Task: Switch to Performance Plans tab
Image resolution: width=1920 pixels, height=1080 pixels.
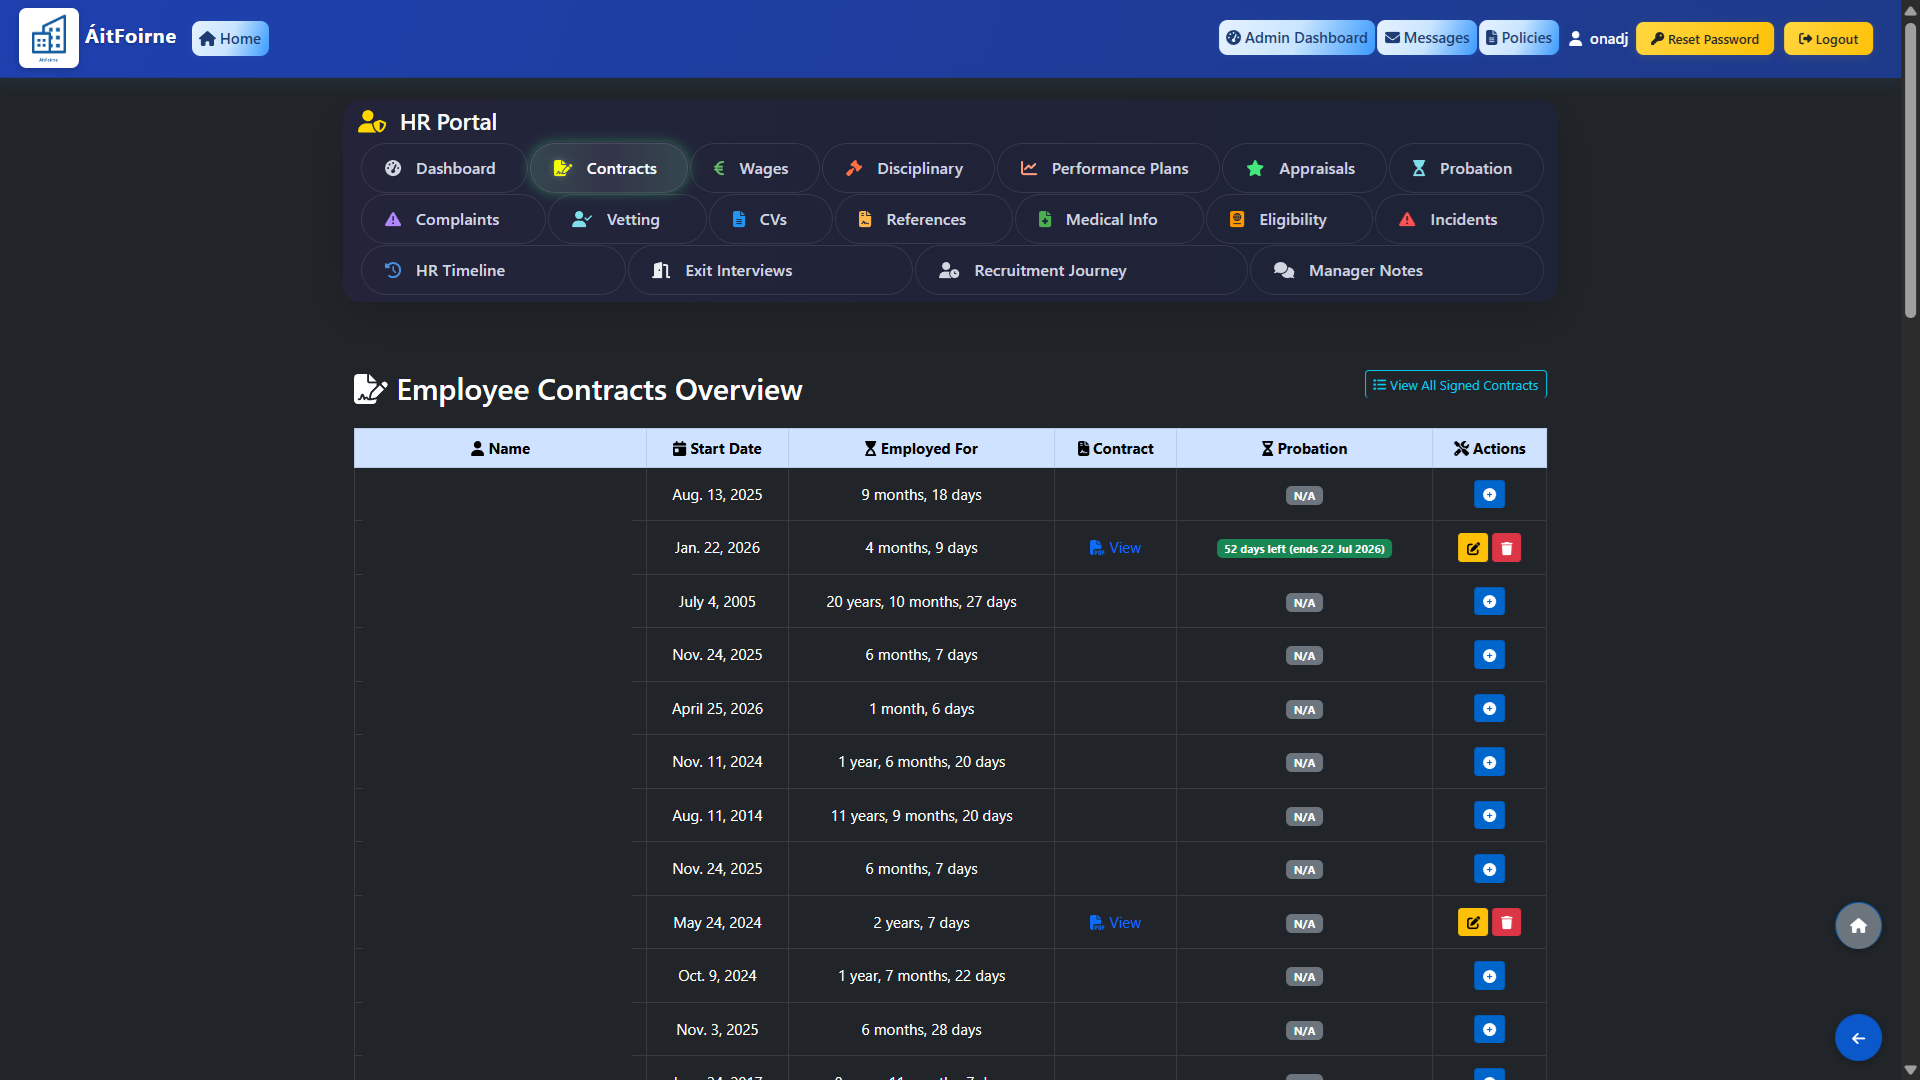Action: [1108, 168]
